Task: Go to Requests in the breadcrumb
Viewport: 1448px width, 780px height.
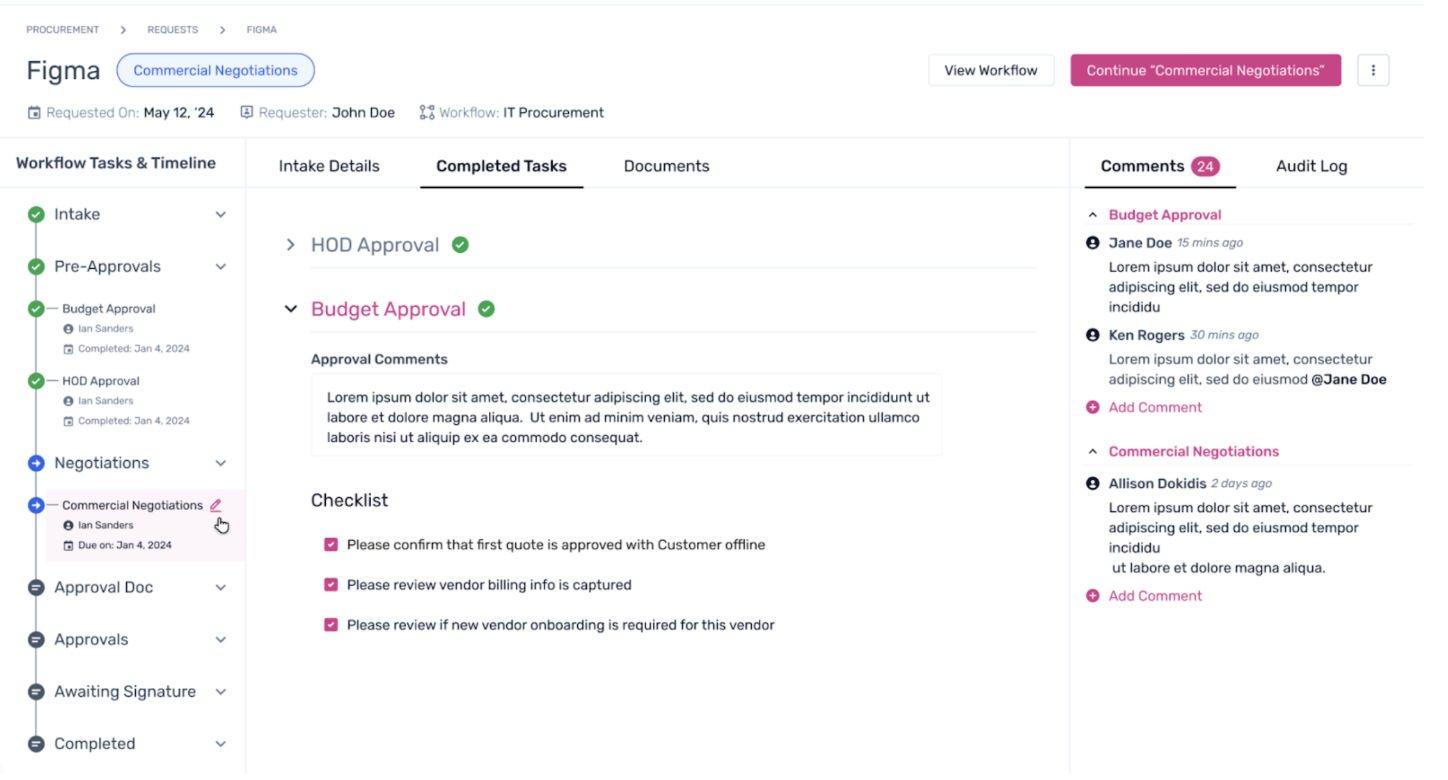Action: point(173,30)
